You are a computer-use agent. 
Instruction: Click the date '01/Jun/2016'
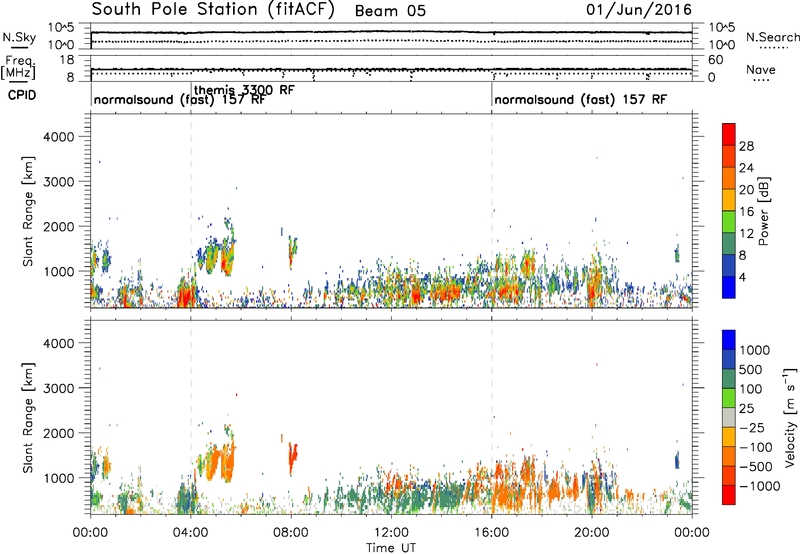[639, 10]
